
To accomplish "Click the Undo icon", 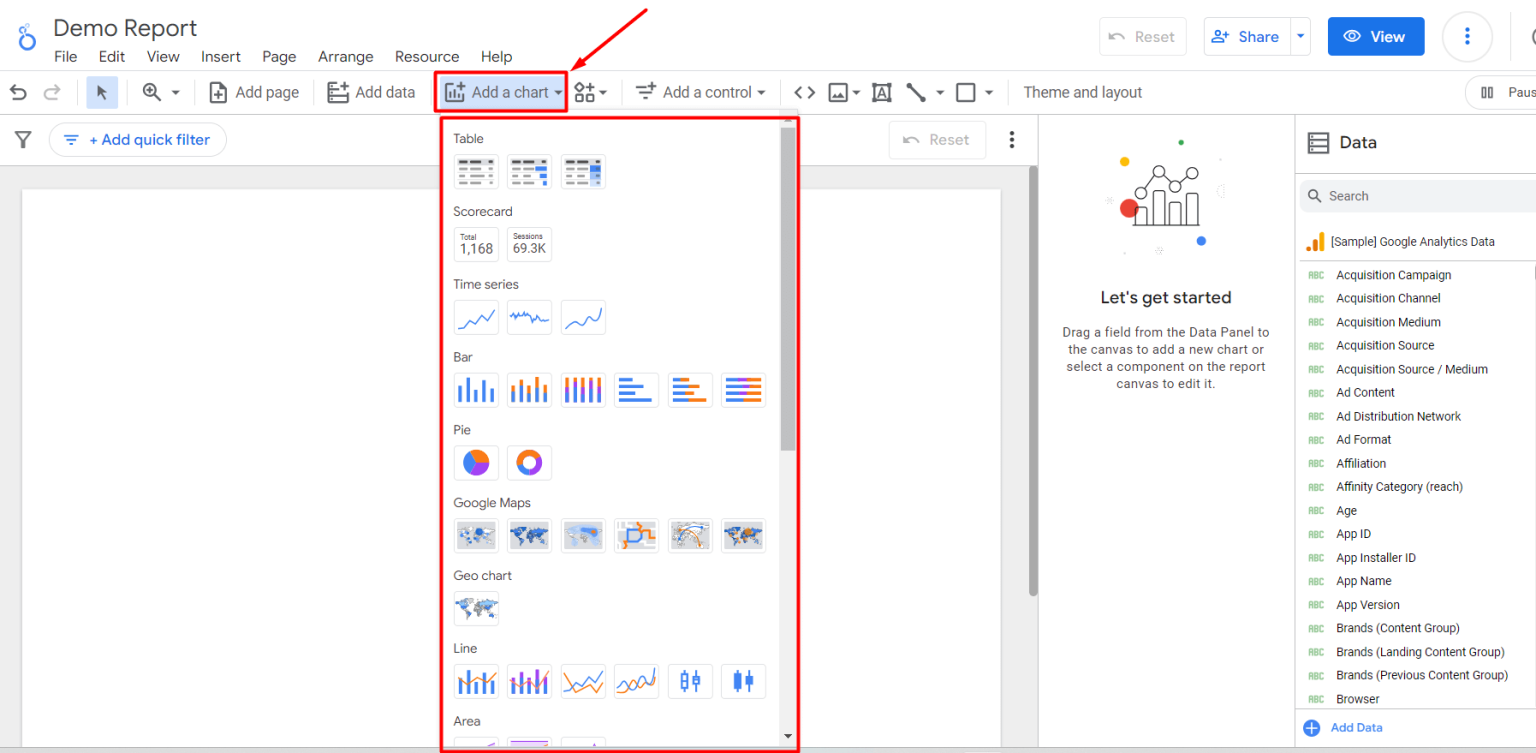I will coord(17,91).
